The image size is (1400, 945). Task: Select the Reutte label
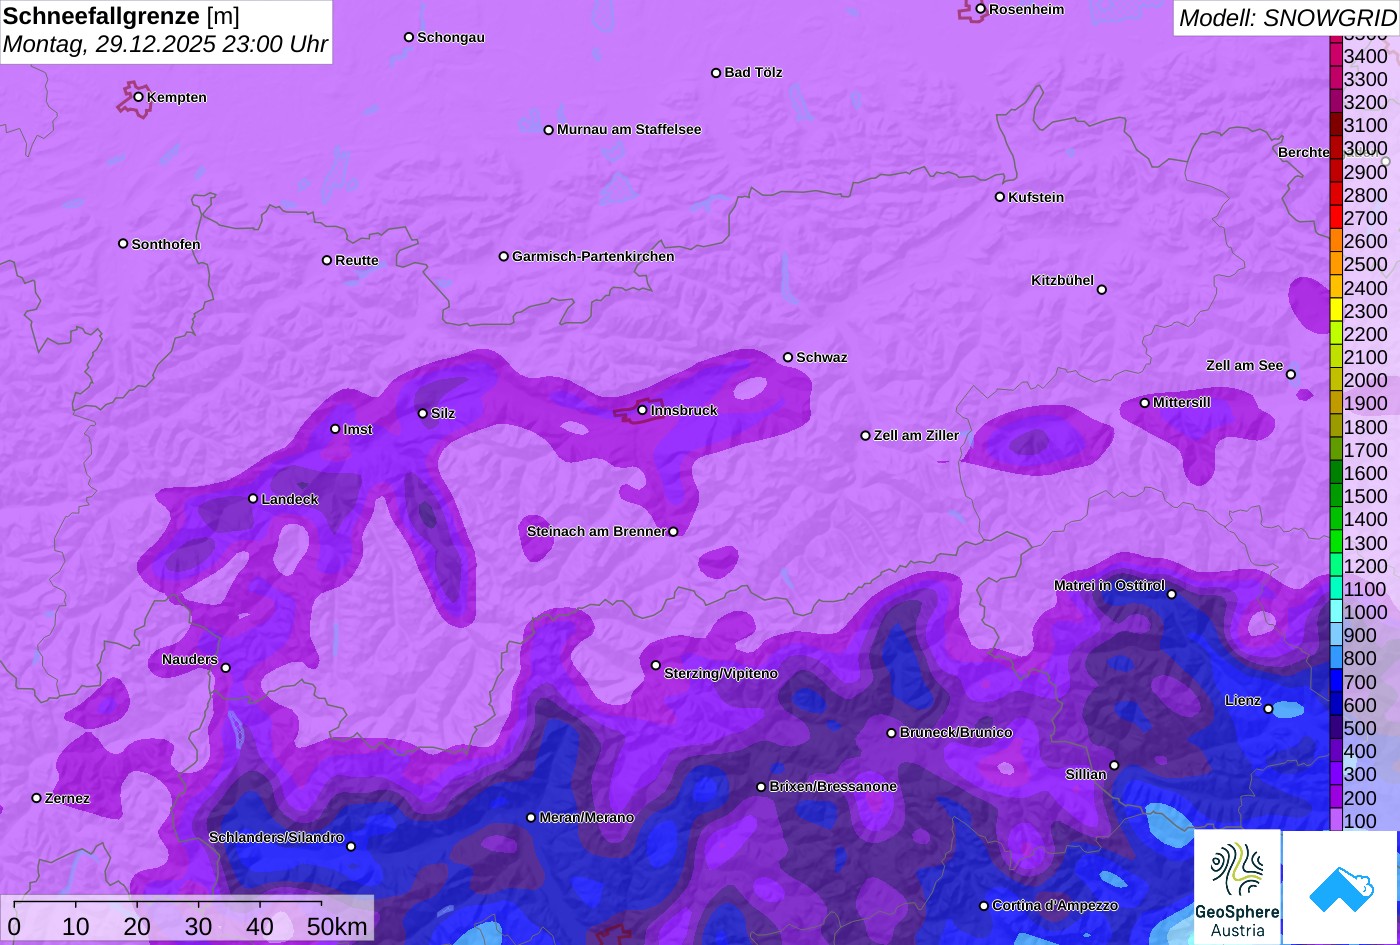coord(357,260)
